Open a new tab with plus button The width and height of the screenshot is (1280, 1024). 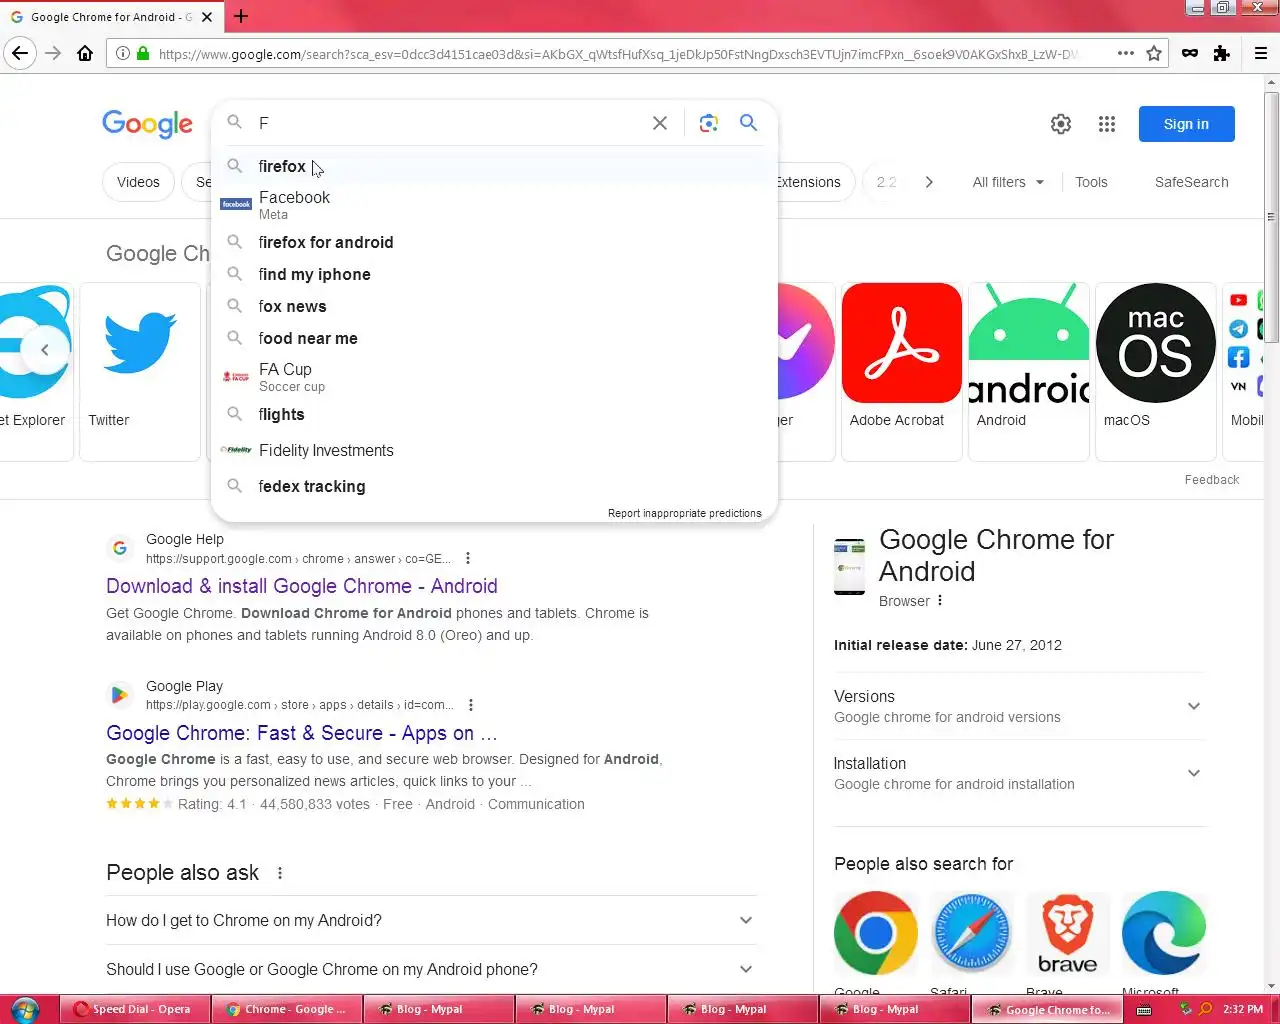coord(241,16)
